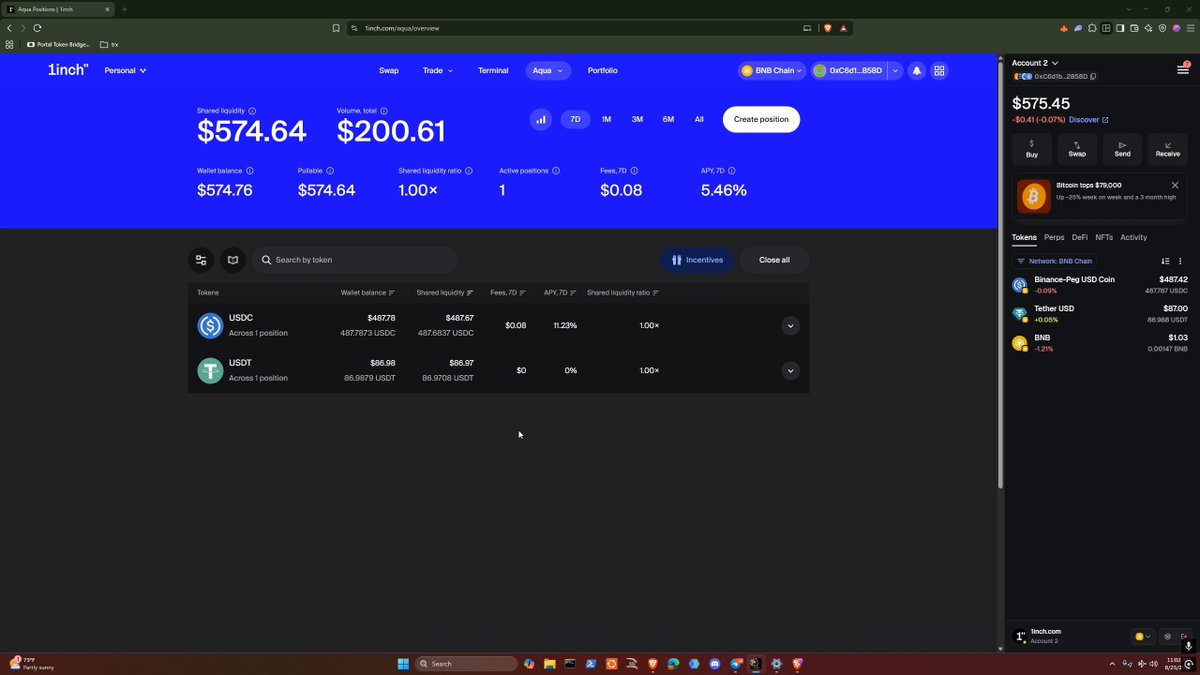Open Tether USD token in wallet
Screen dimensions: 1200x675
(1100, 314)
